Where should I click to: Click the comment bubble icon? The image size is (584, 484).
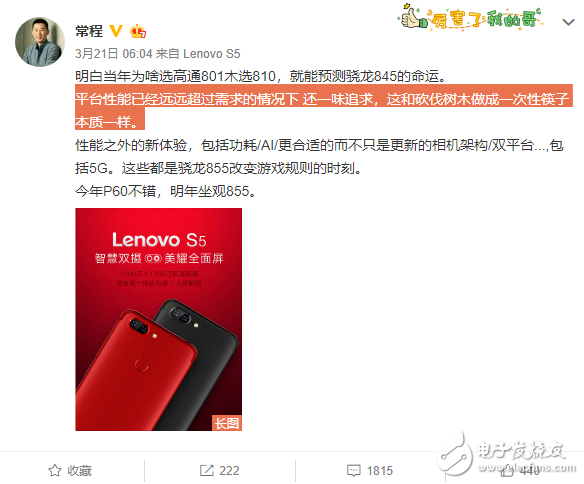[x=354, y=471]
